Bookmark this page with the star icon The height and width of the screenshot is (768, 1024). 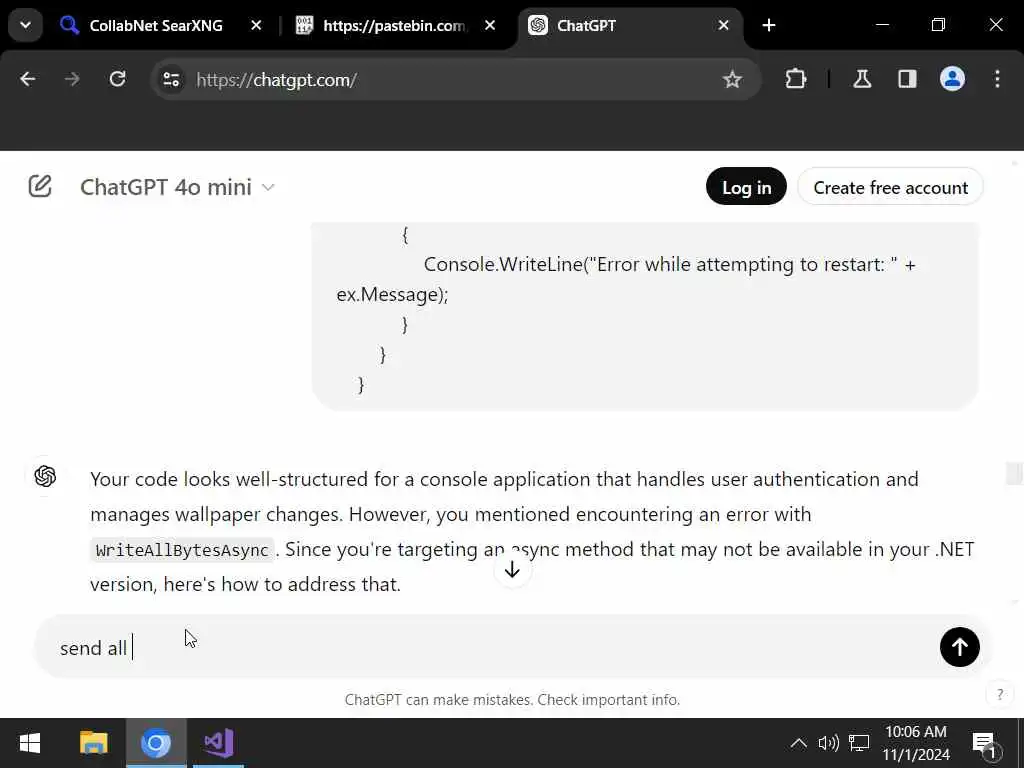click(732, 80)
